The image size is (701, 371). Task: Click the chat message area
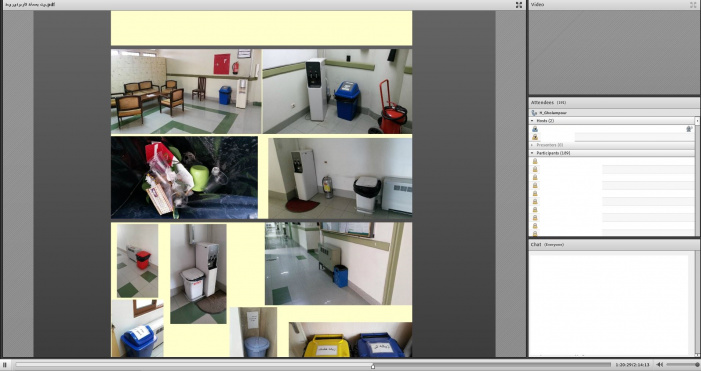point(609,304)
